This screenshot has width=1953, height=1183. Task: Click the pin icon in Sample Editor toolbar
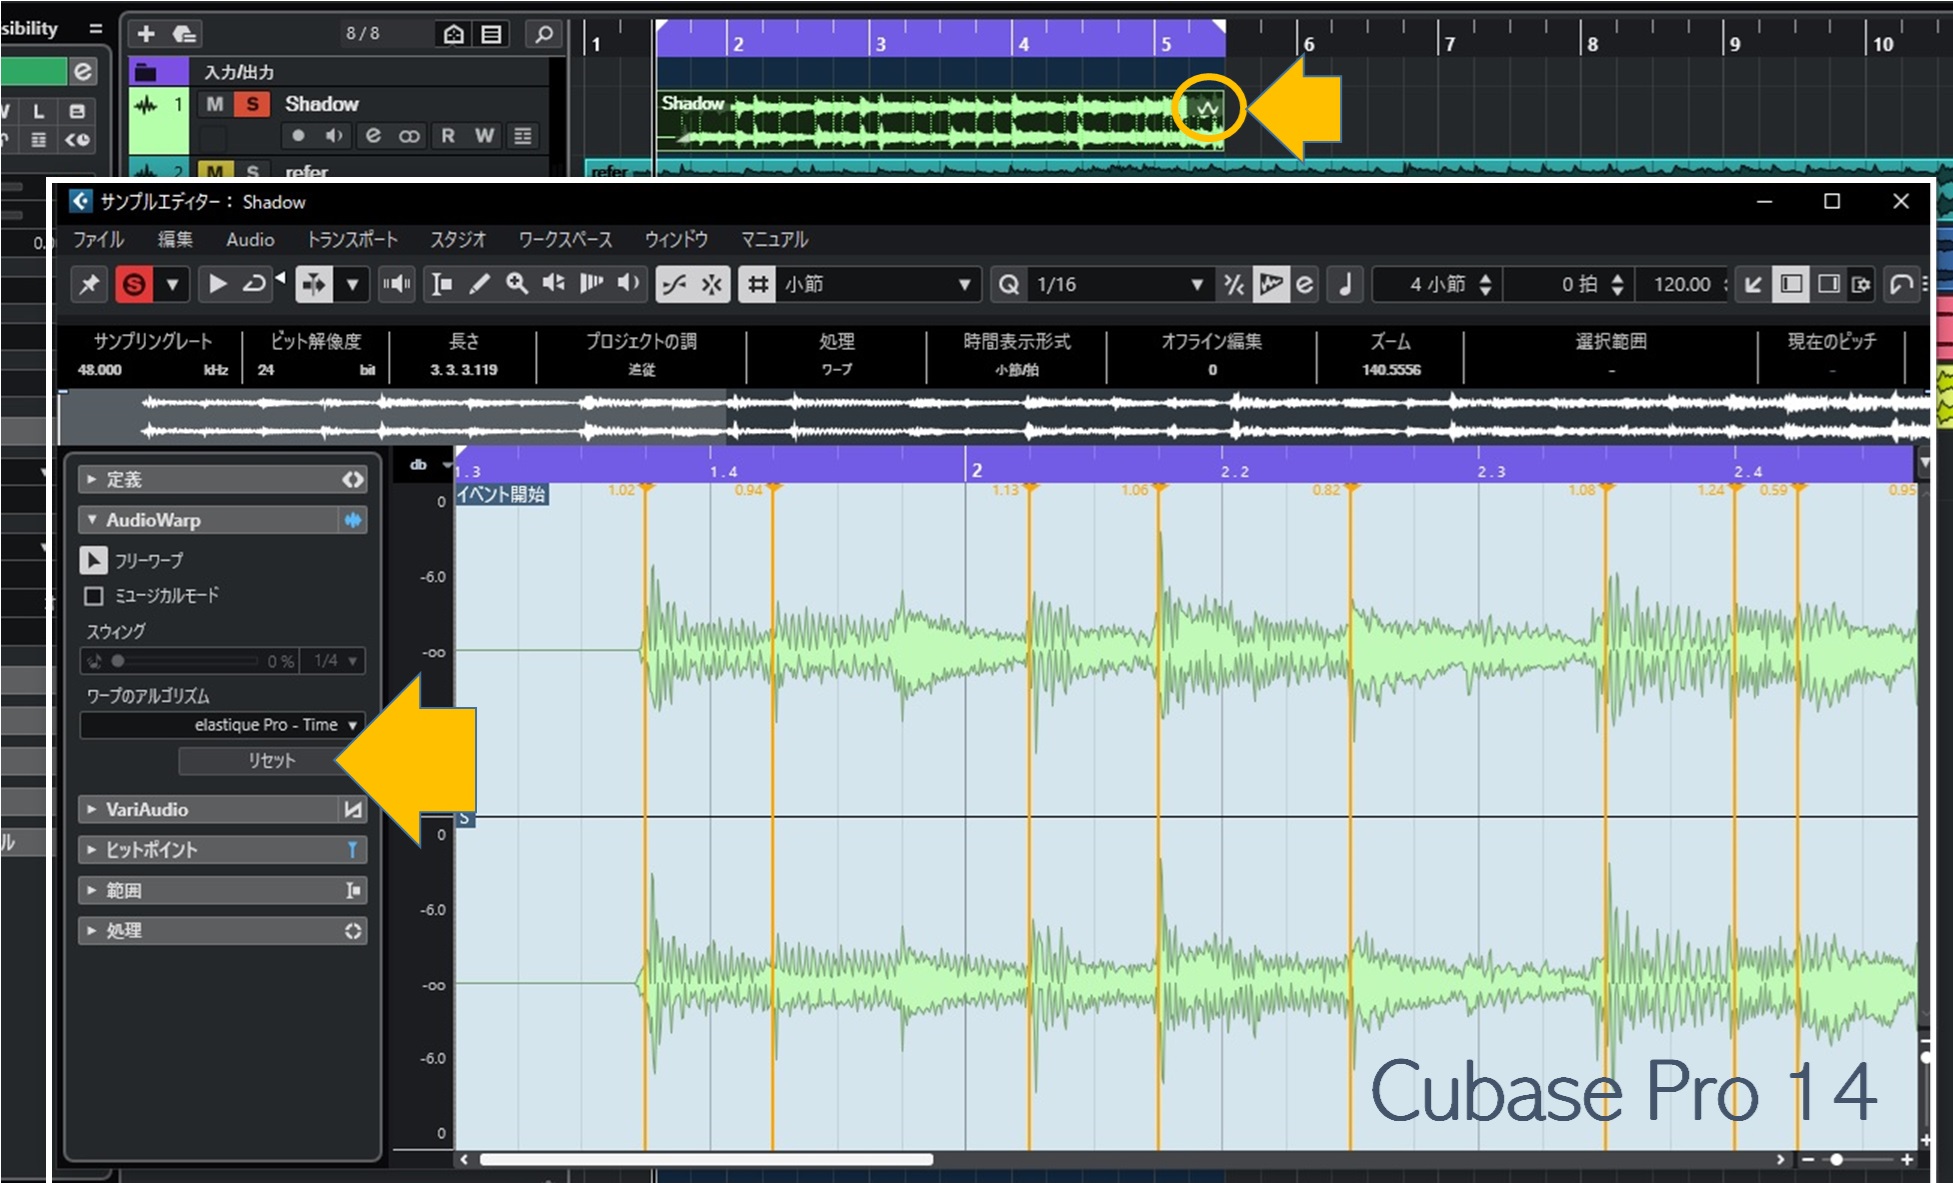click(x=90, y=285)
